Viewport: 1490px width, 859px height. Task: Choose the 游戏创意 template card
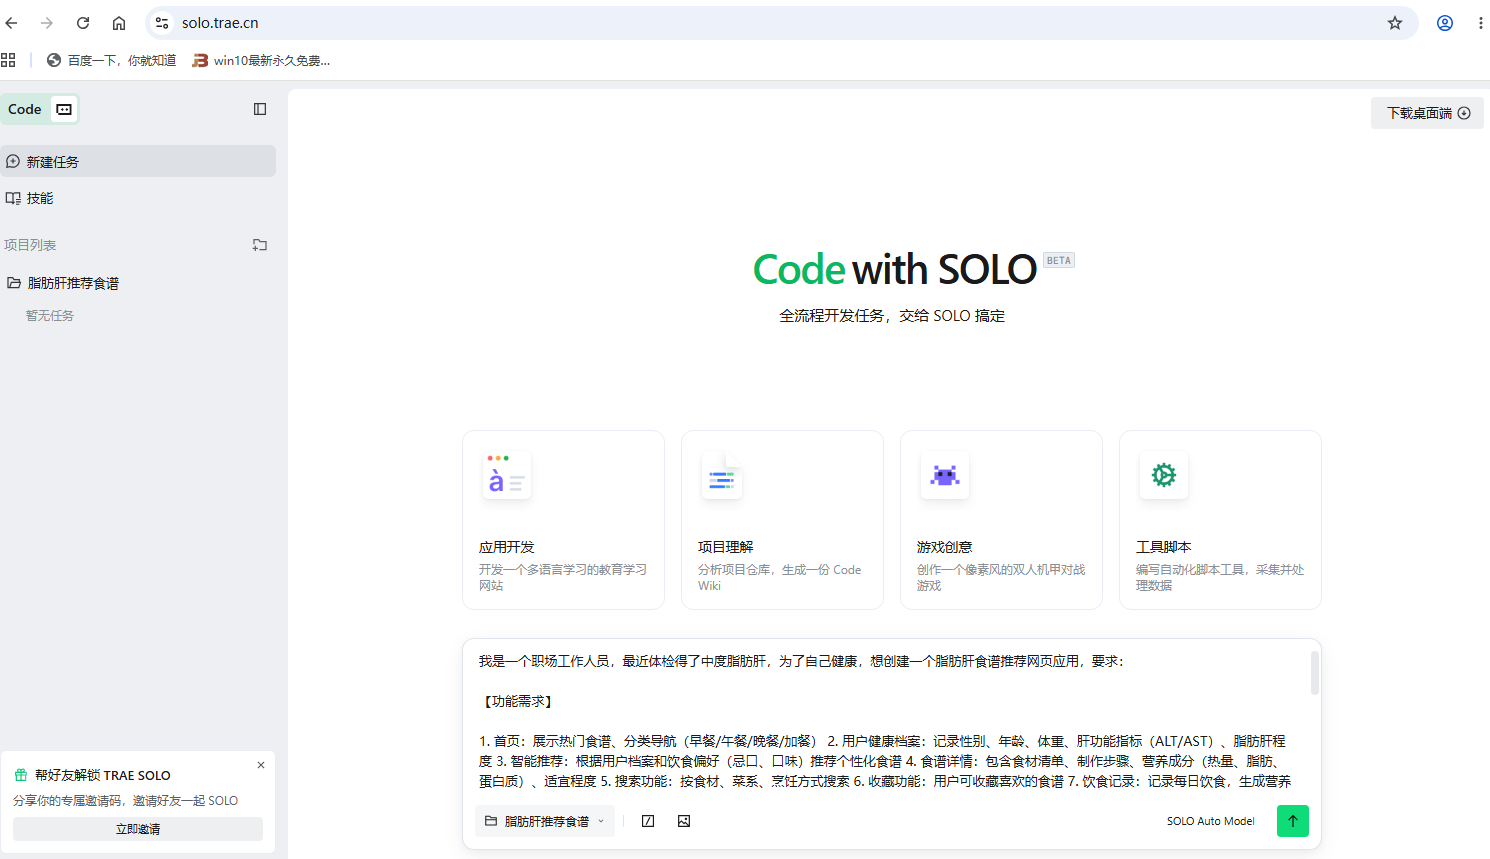pos(1001,520)
